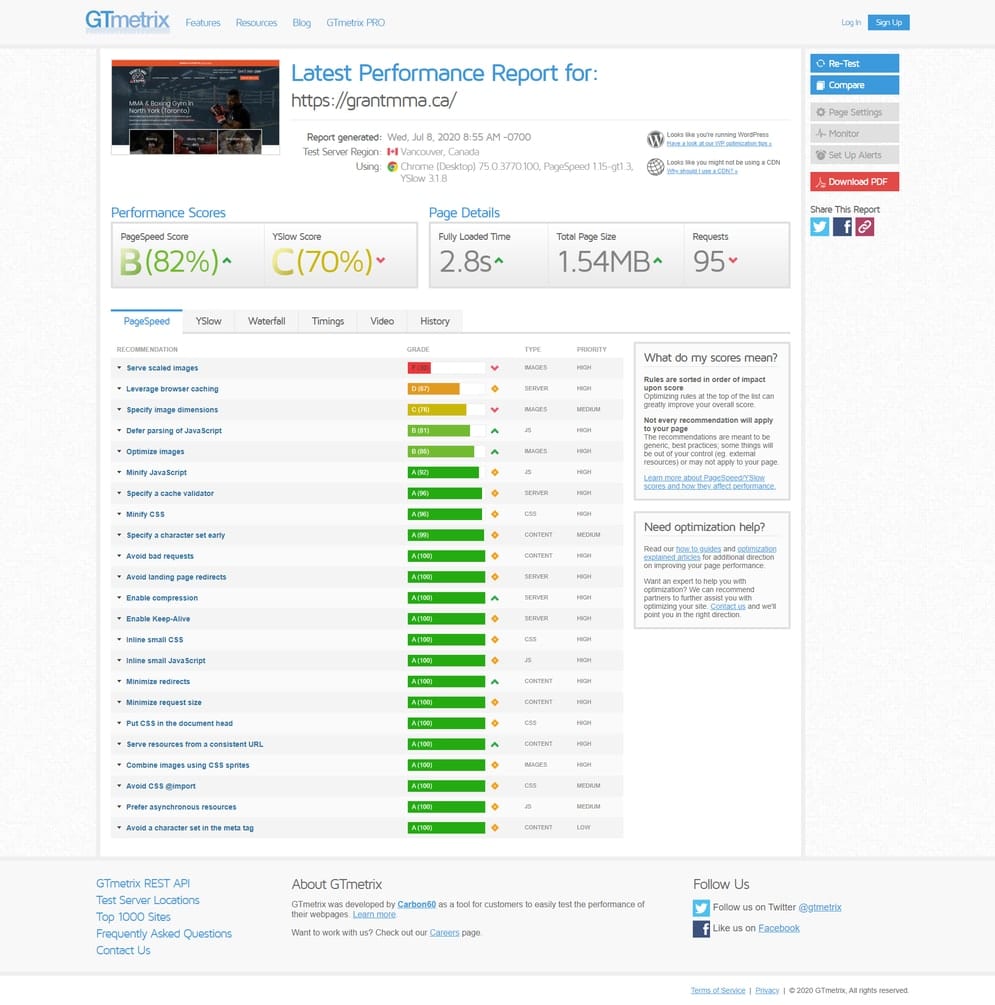The image size is (995, 1005).
Task: Click the grantmma.ca website screenshot thumbnail
Action: tap(195, 107)
